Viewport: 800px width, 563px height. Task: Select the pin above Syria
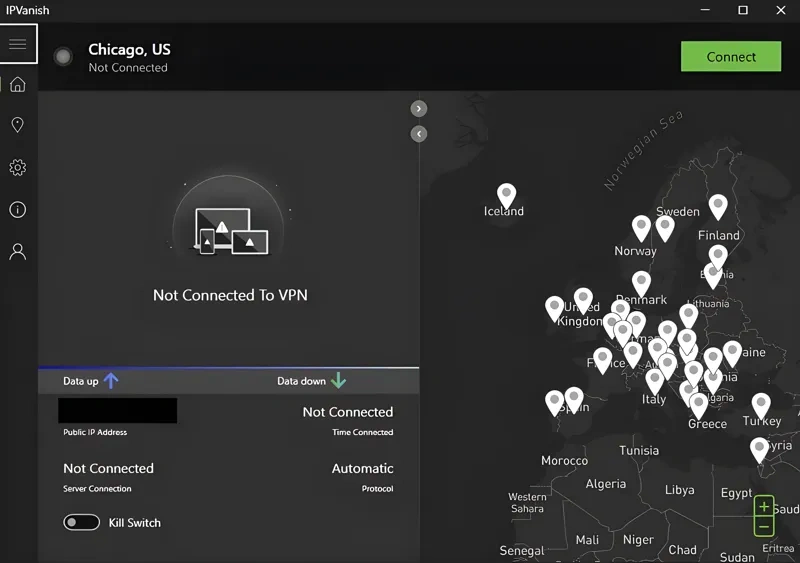(x=759, y=450)
